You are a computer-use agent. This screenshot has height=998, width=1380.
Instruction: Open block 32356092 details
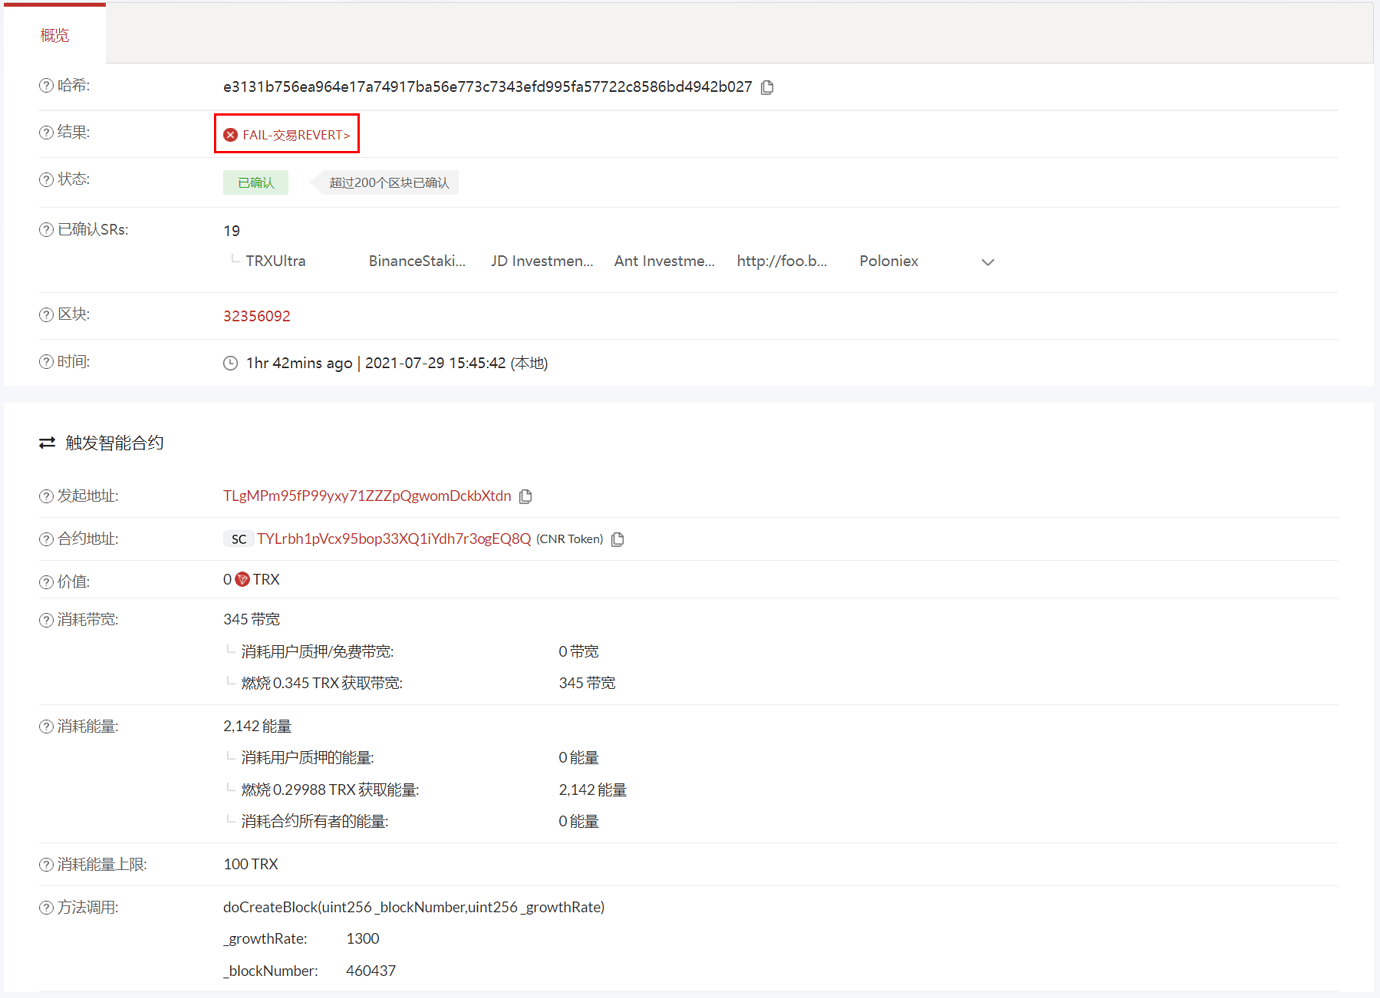257,315
